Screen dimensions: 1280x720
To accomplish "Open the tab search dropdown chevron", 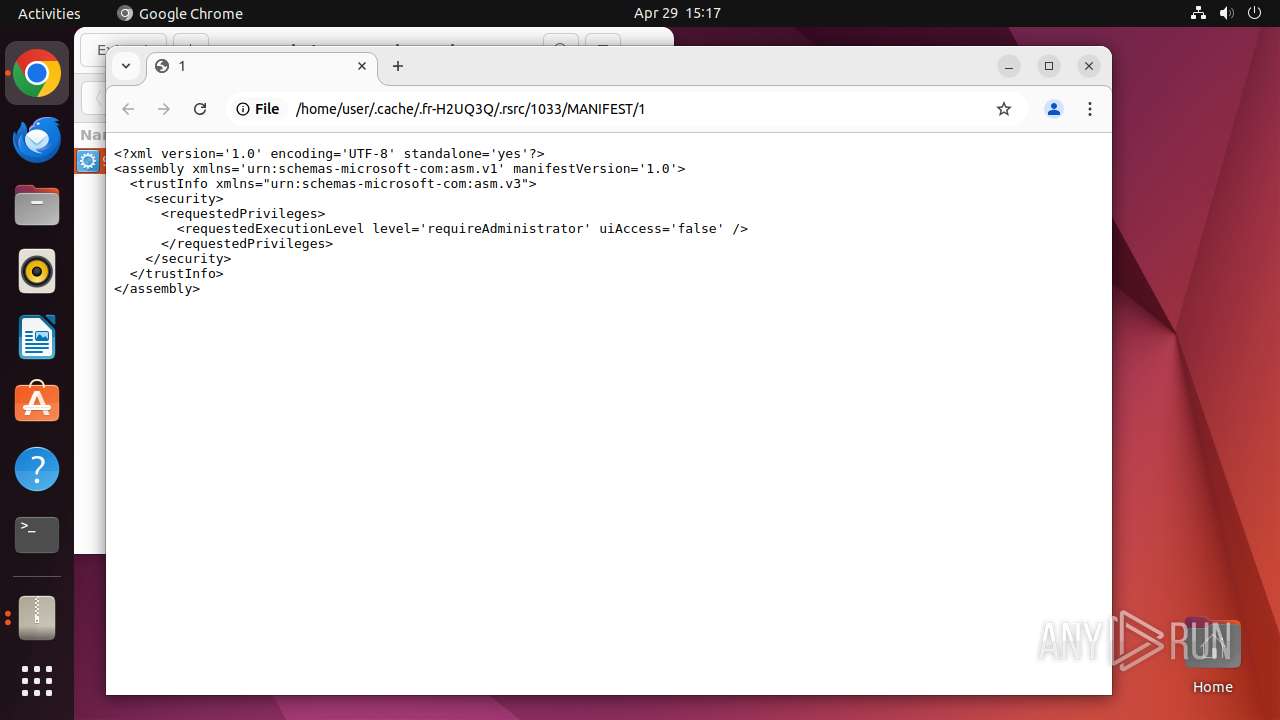I will pyautogui.click(x=125, y=66).
